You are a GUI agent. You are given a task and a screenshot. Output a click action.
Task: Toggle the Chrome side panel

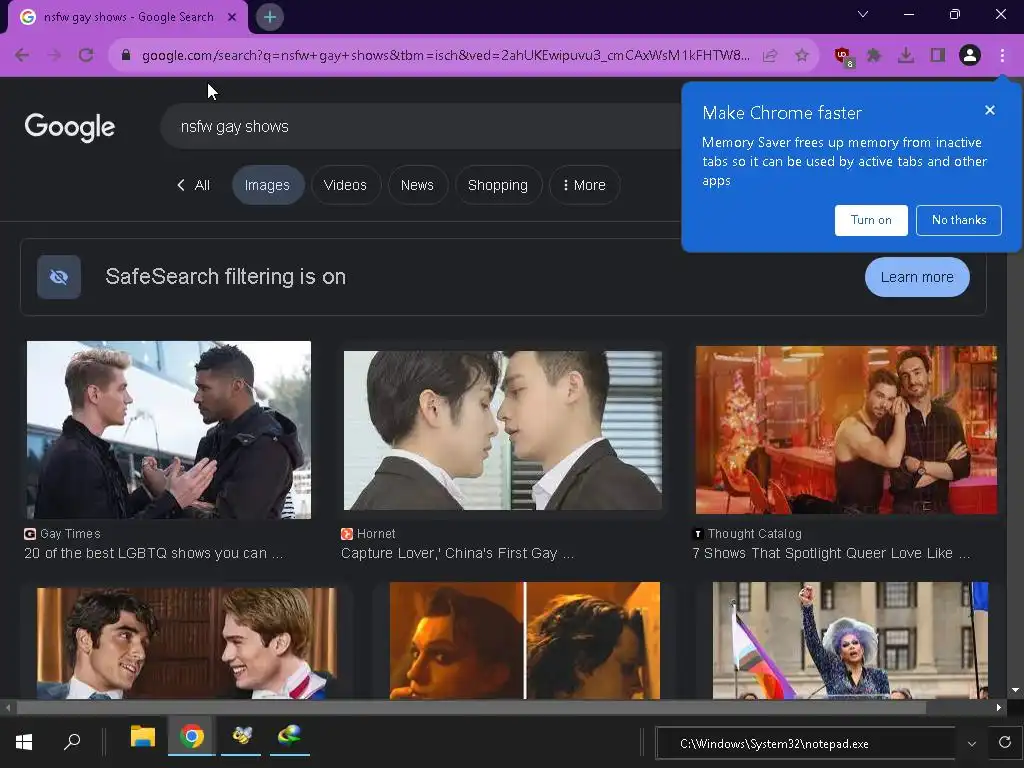tap(938, 56)
